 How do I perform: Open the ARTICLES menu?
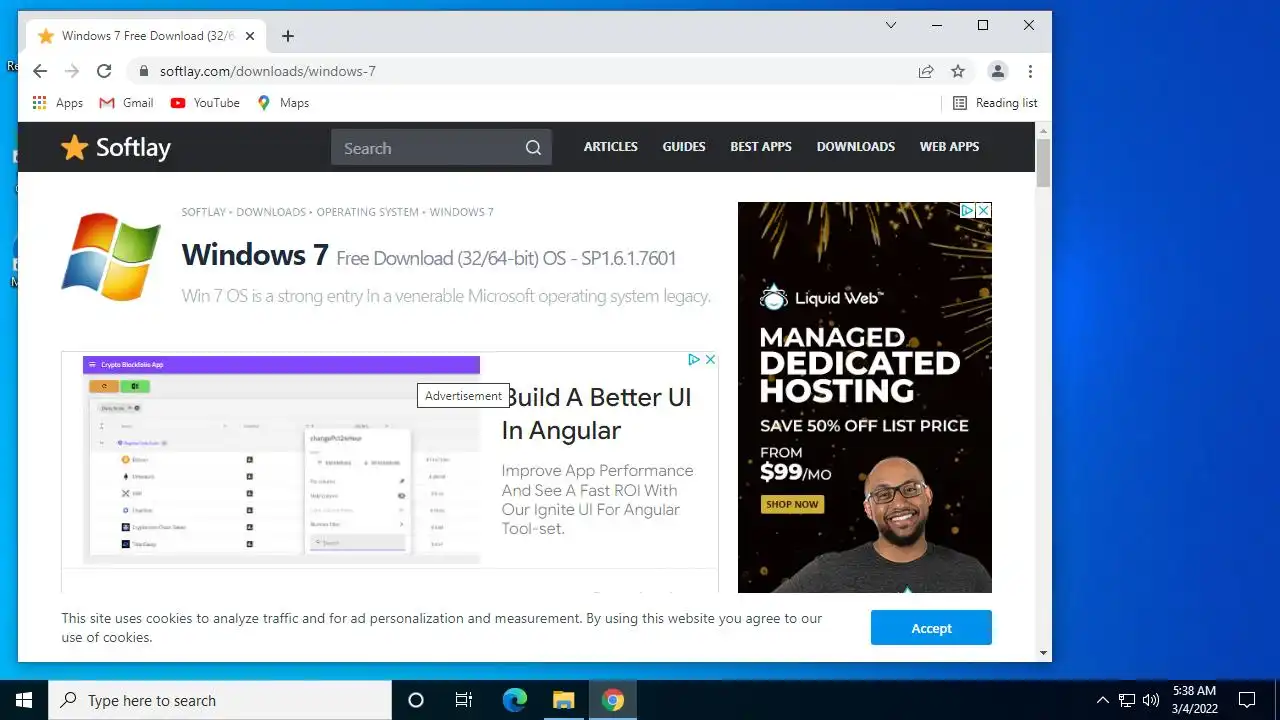point(611,147)
